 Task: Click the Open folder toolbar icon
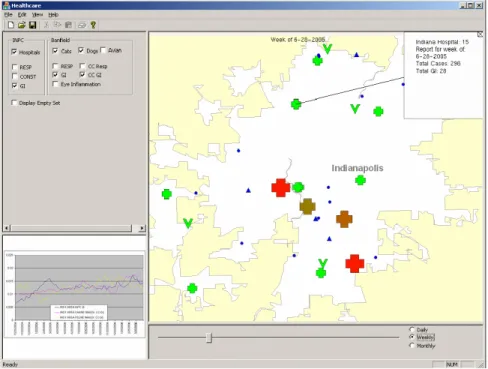[x=22, y=25]
